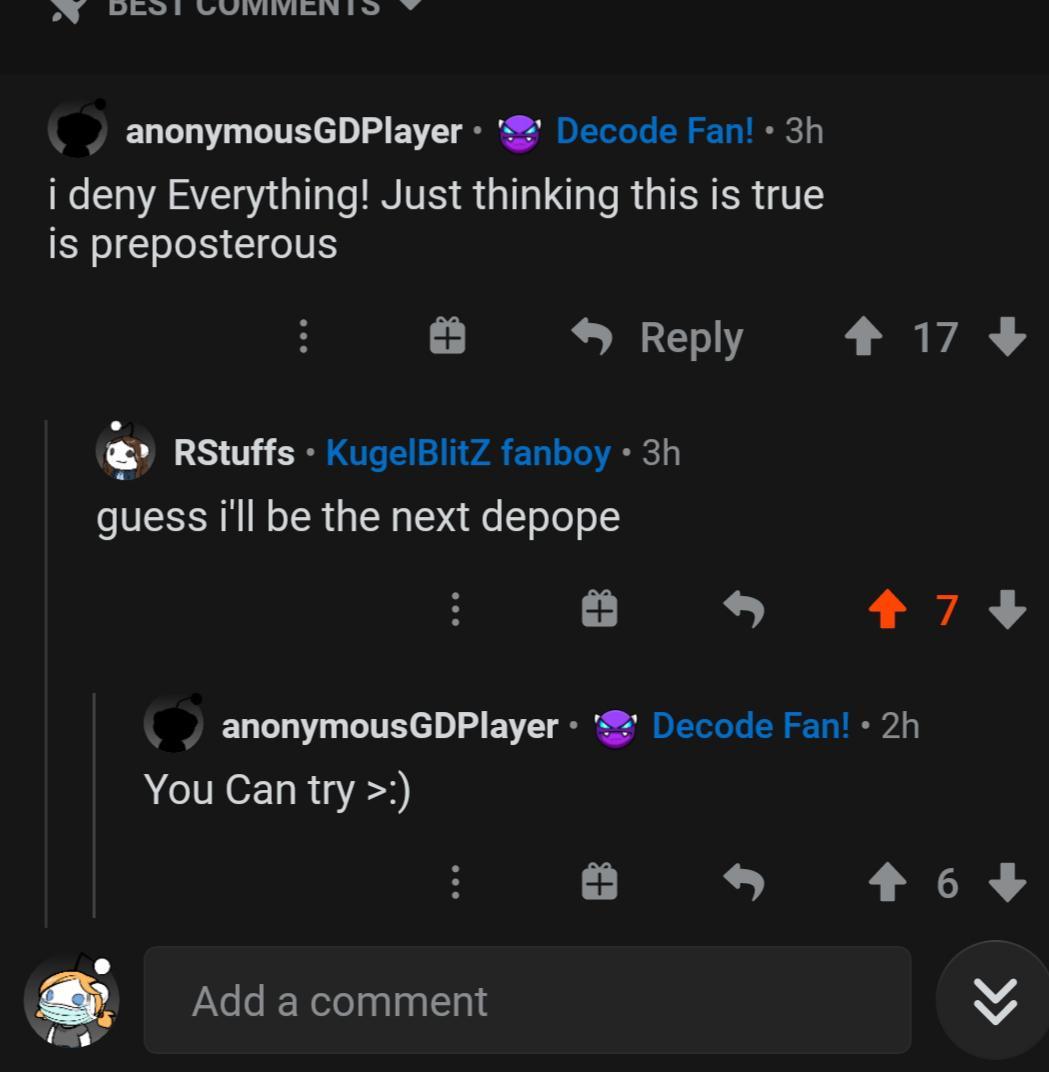
Task: Downvote the 'i deny Everything!' comment
Action: coord(1007,337)
